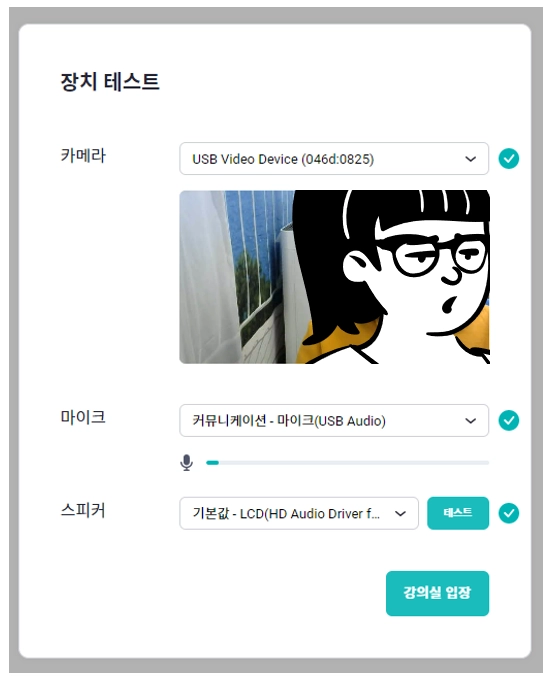Click the 카메라 label
Image resolution: width=548 pixels, height=680 pixels.
coord(83,155)
